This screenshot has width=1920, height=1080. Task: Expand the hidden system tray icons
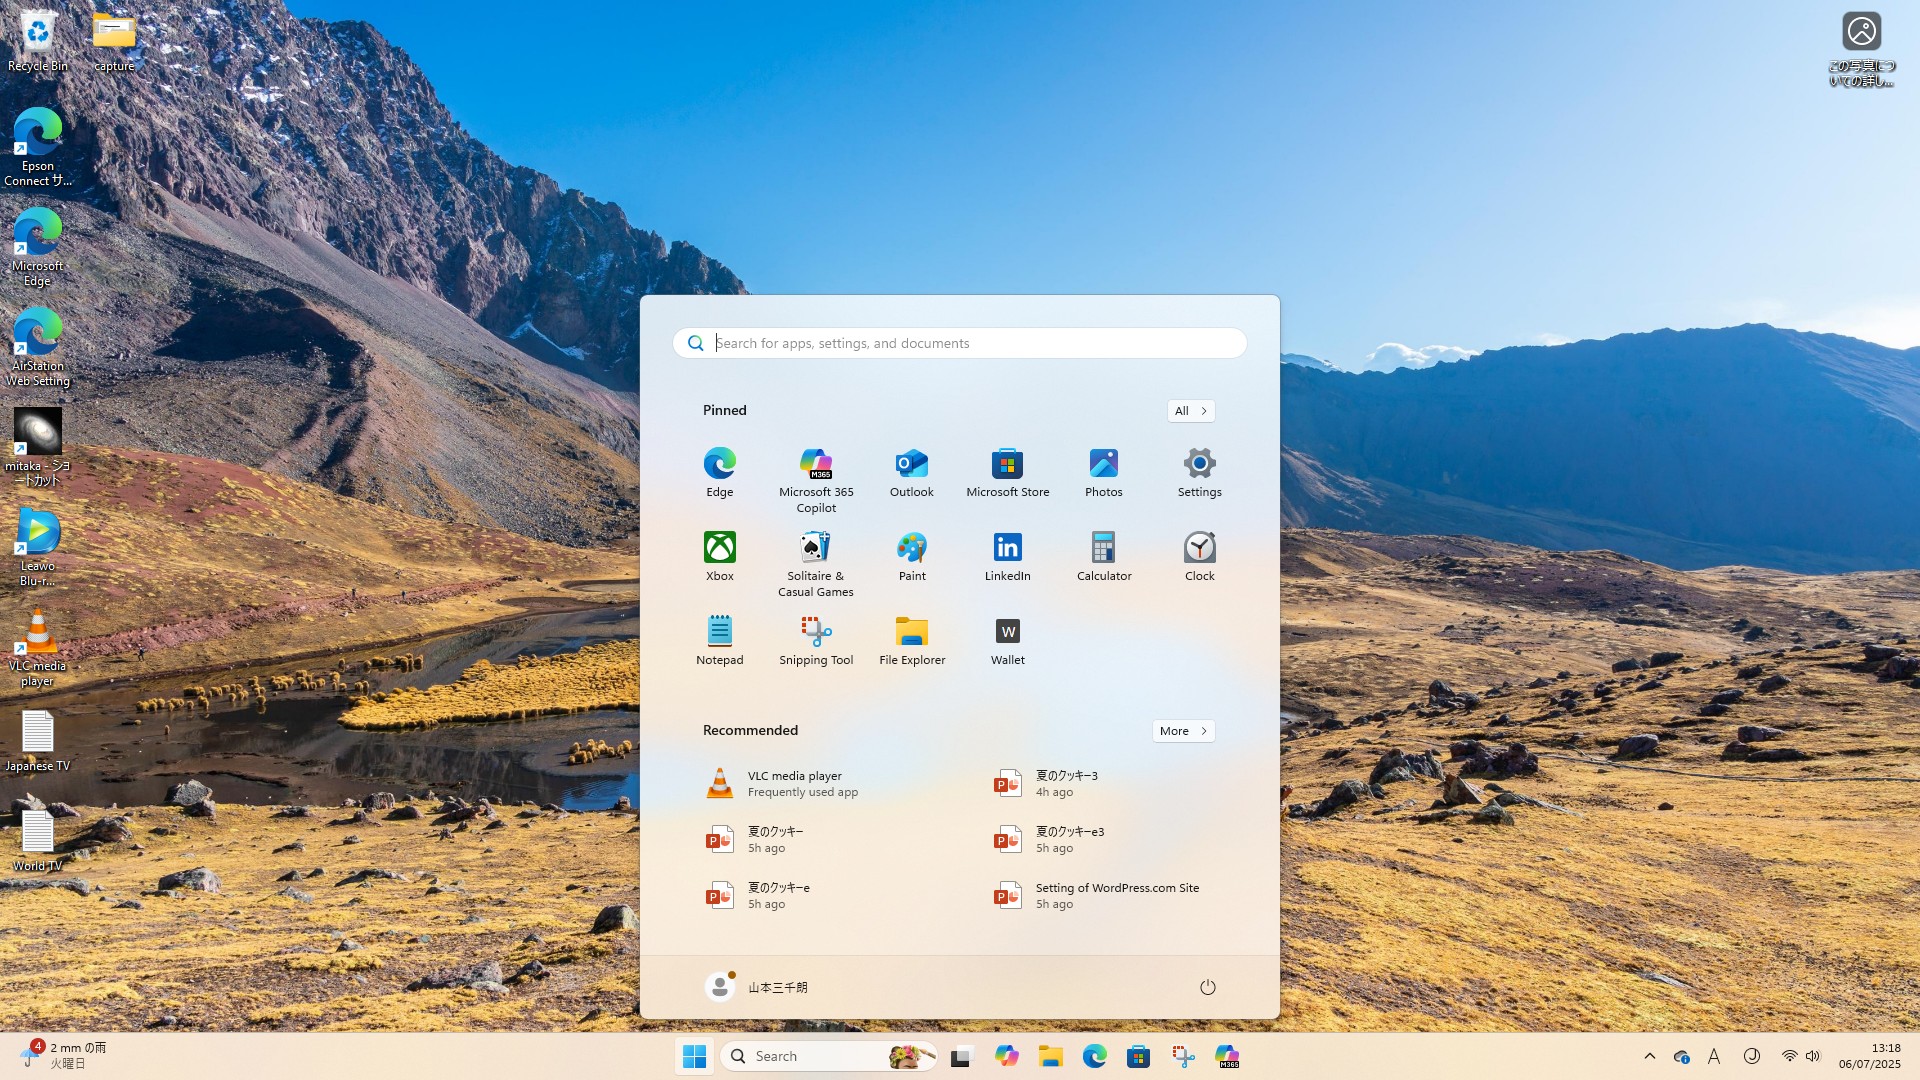coord(1650,1056)
